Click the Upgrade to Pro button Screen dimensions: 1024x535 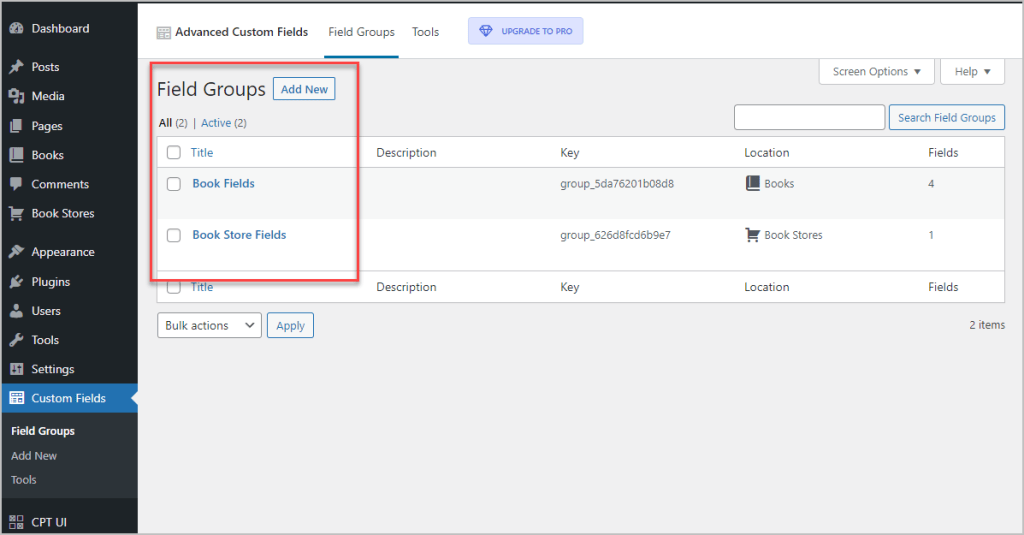pyautogui.click(x=526, y=31)
